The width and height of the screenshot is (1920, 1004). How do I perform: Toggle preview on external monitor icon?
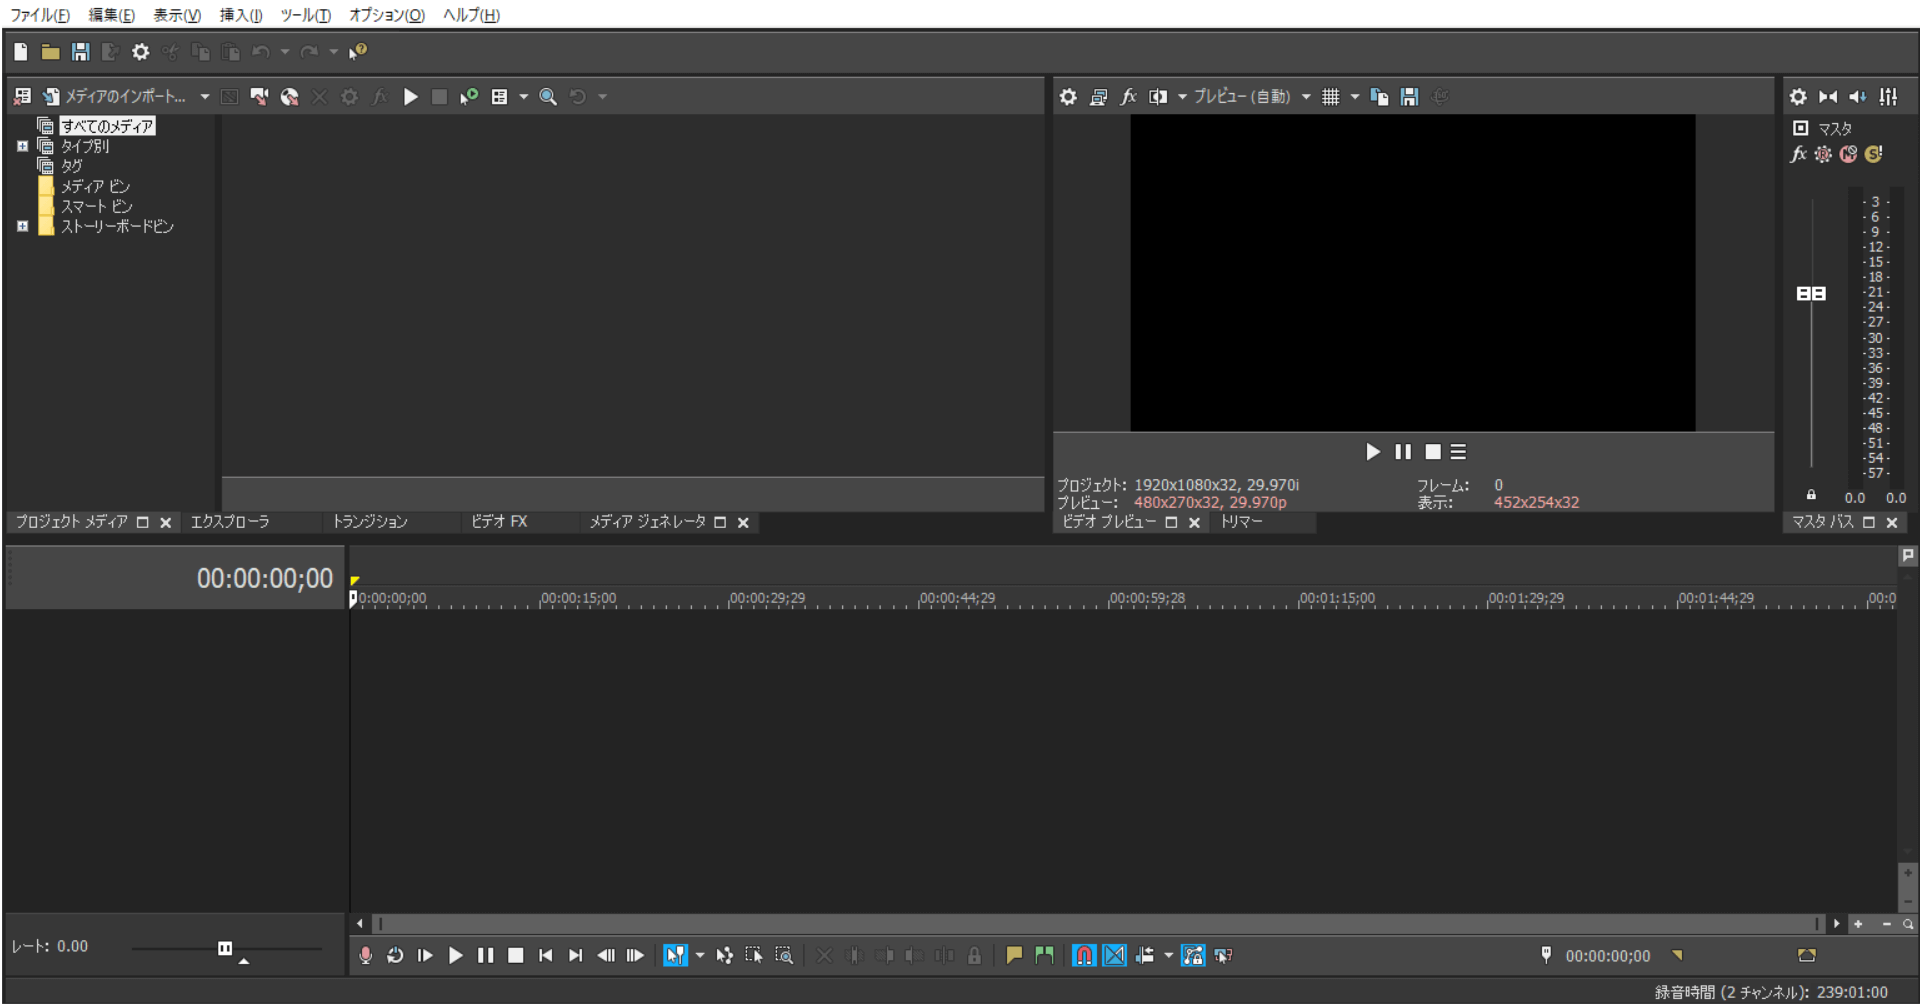[1098, 97]
